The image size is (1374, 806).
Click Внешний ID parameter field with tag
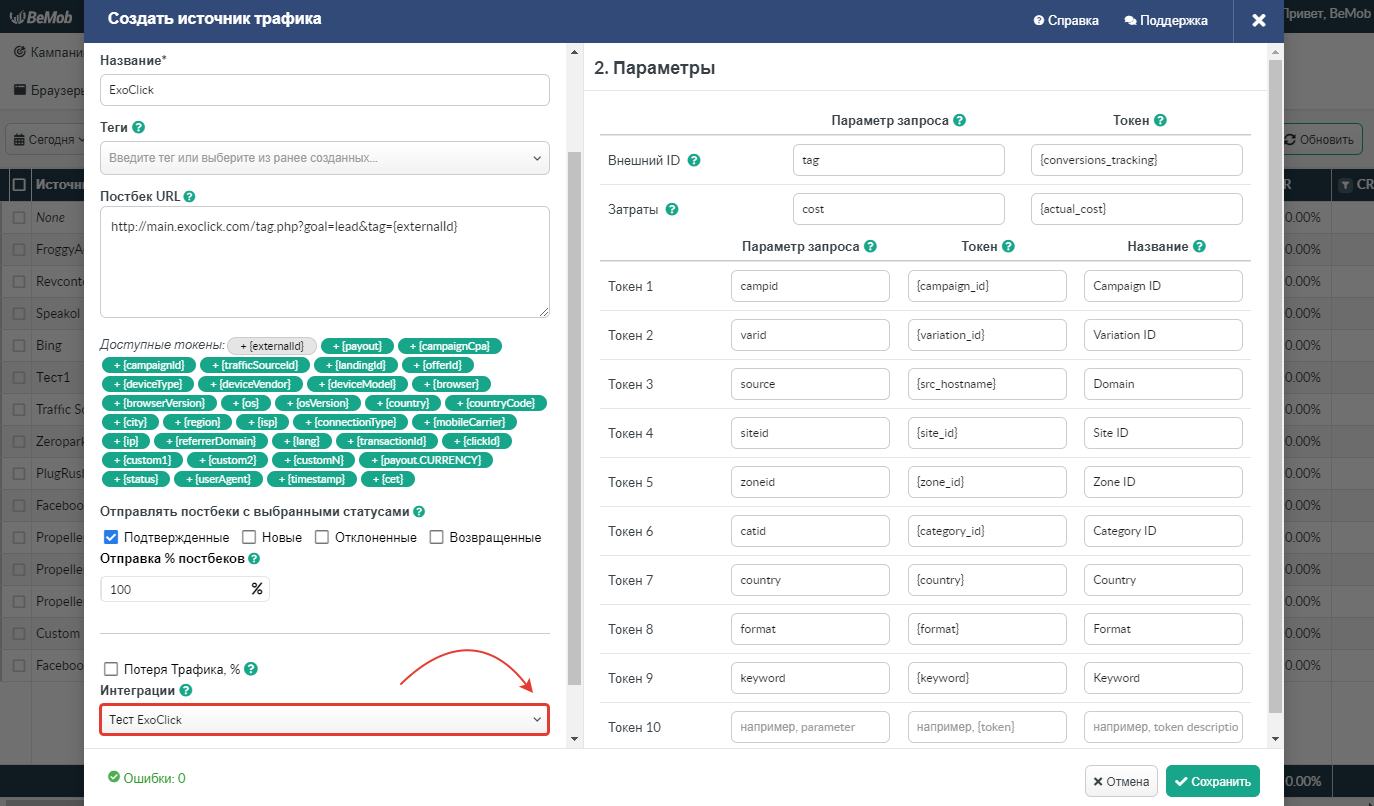click(898, 160)
